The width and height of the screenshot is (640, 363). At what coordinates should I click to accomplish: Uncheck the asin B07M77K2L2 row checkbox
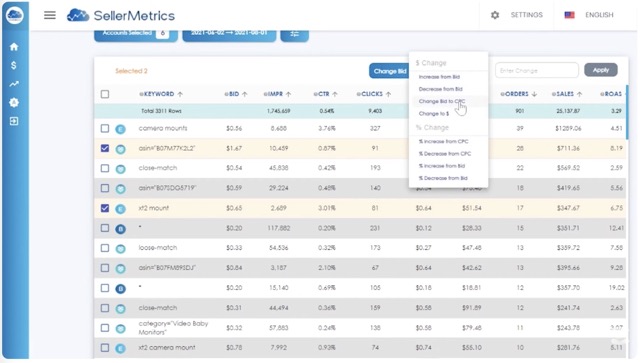point(105,148)
